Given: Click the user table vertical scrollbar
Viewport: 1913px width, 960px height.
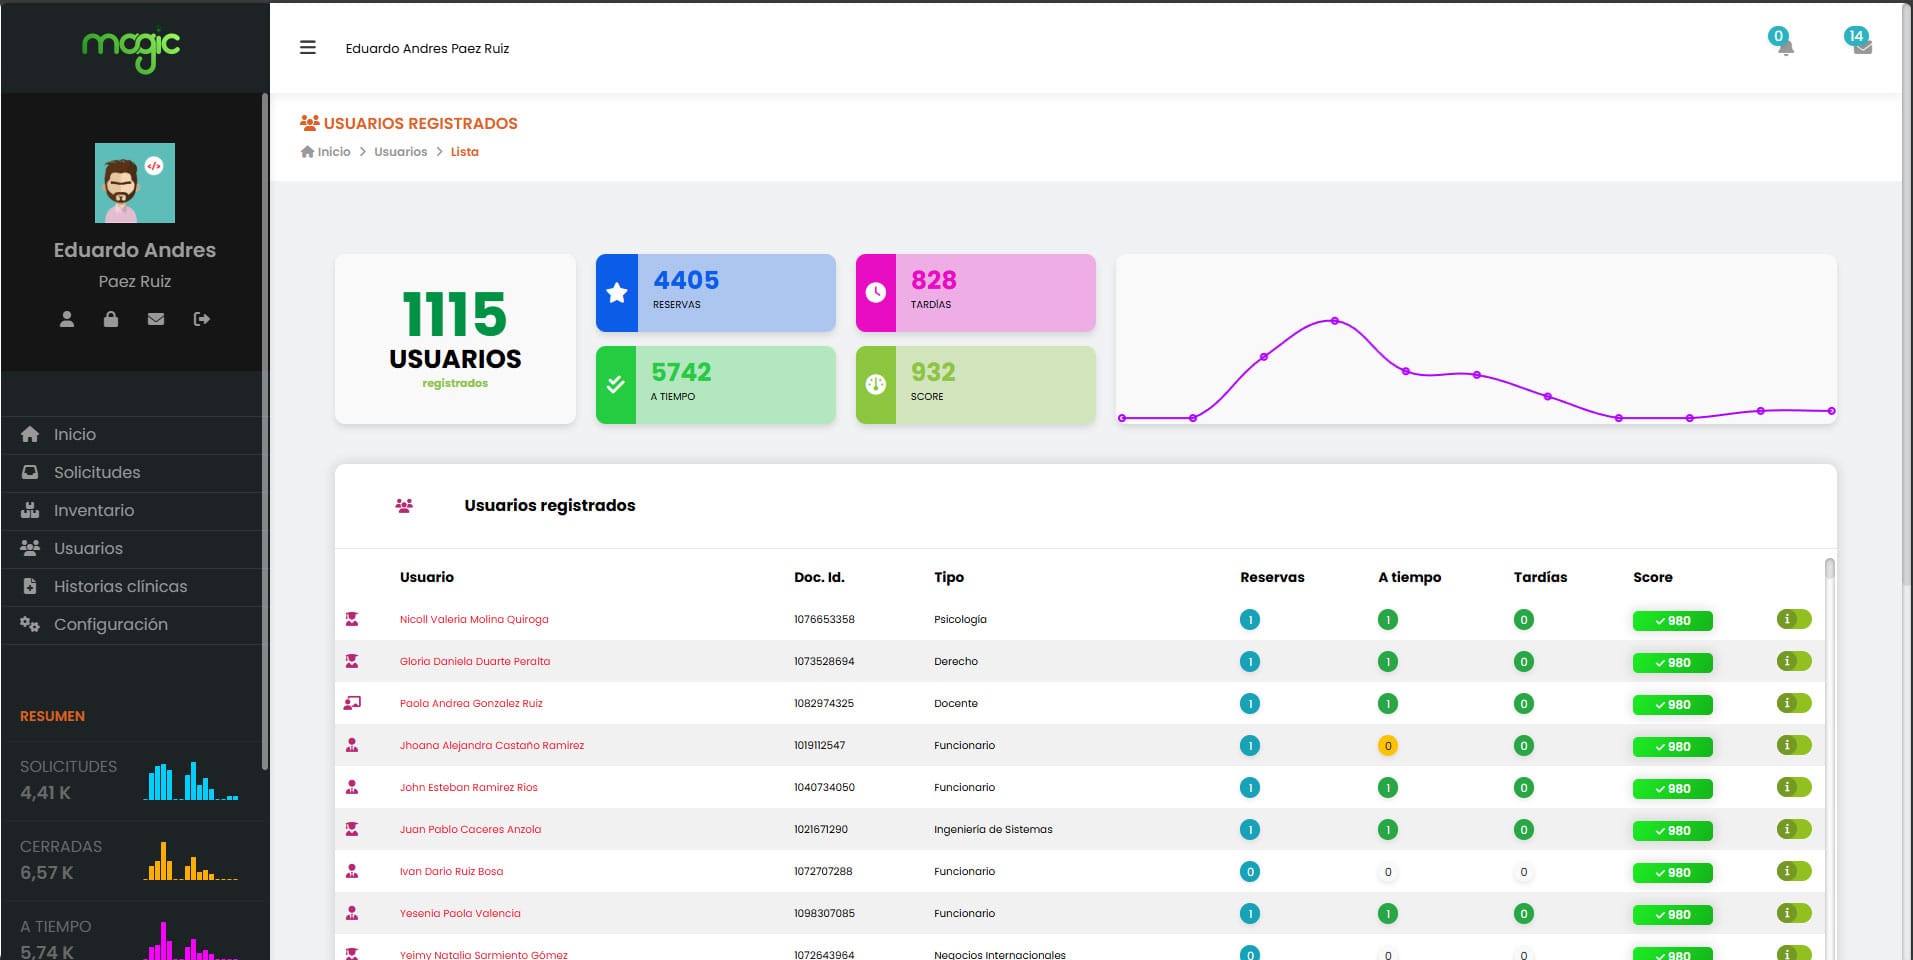Looking at the screenshot, I should point(1829,570).
